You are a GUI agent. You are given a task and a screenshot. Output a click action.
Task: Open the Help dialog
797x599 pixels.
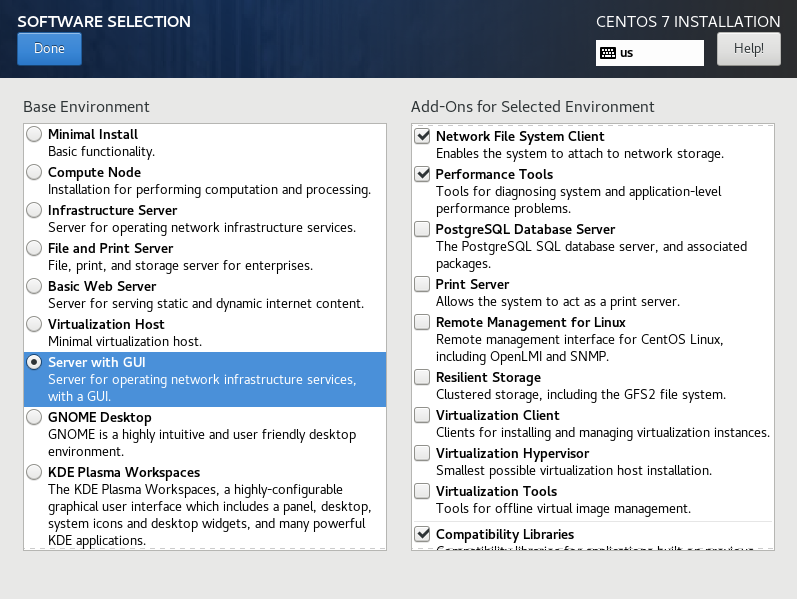(x=748, y=48)
